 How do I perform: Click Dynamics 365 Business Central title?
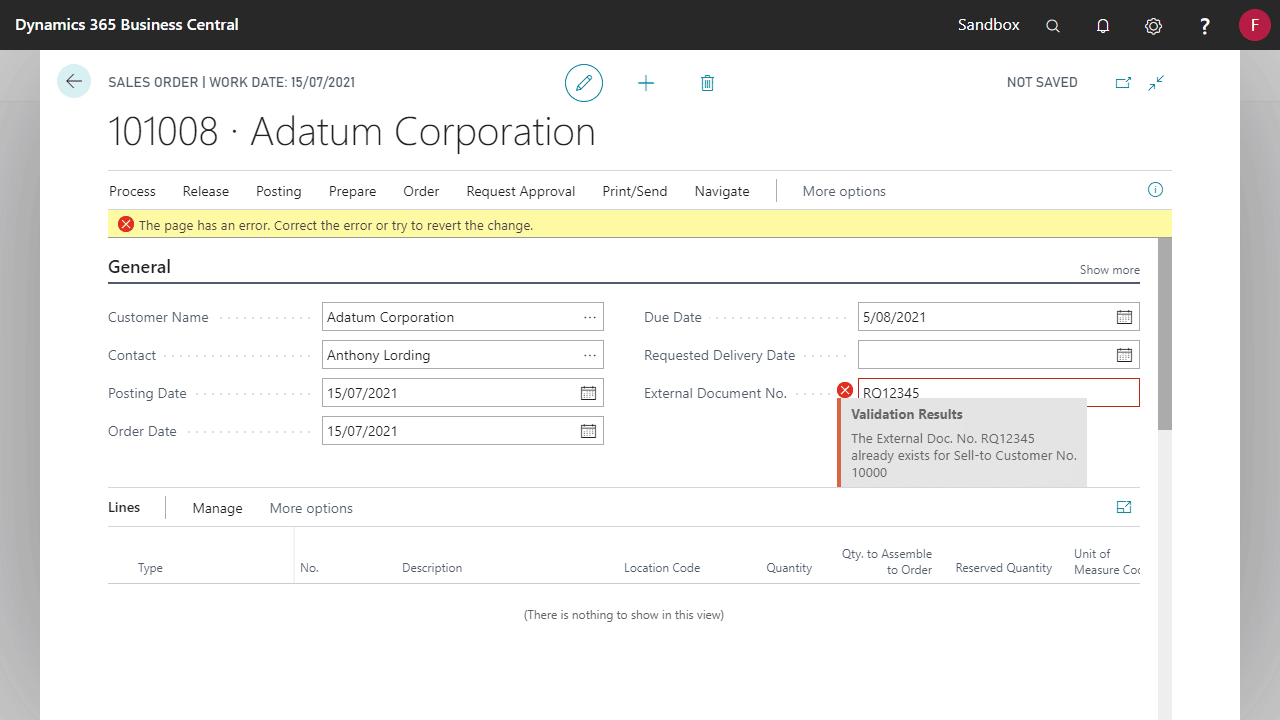(x=127, y=25)
